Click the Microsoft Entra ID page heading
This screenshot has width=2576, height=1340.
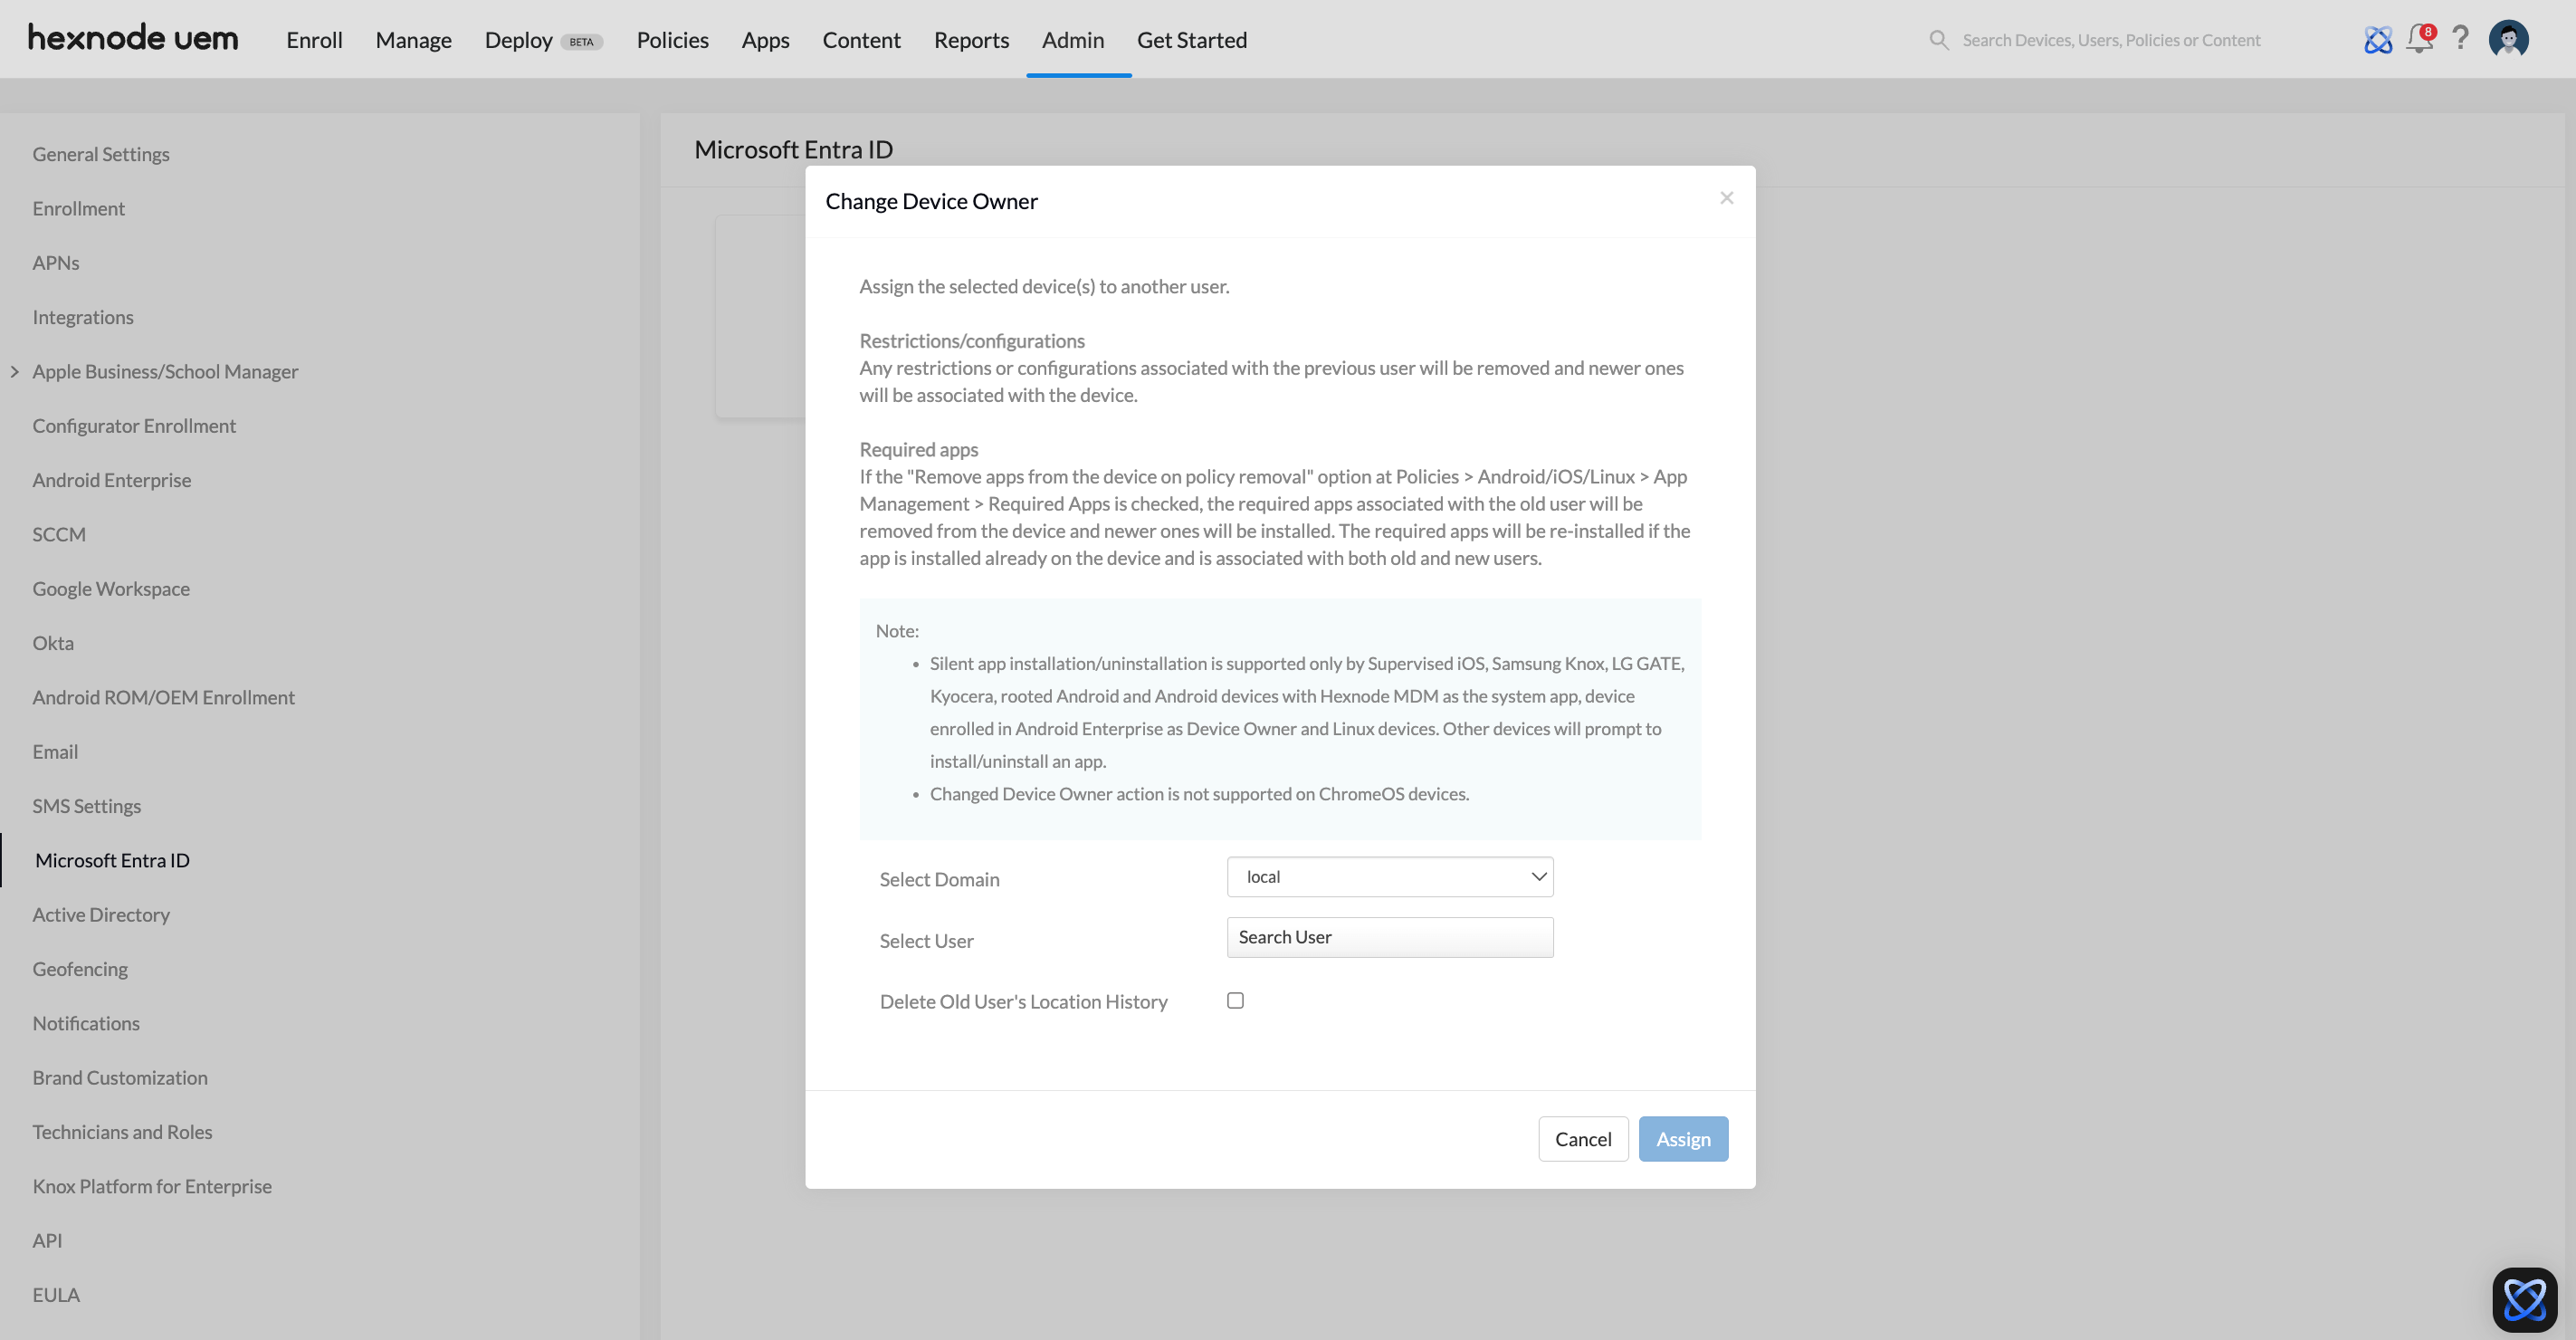[793, 149]
